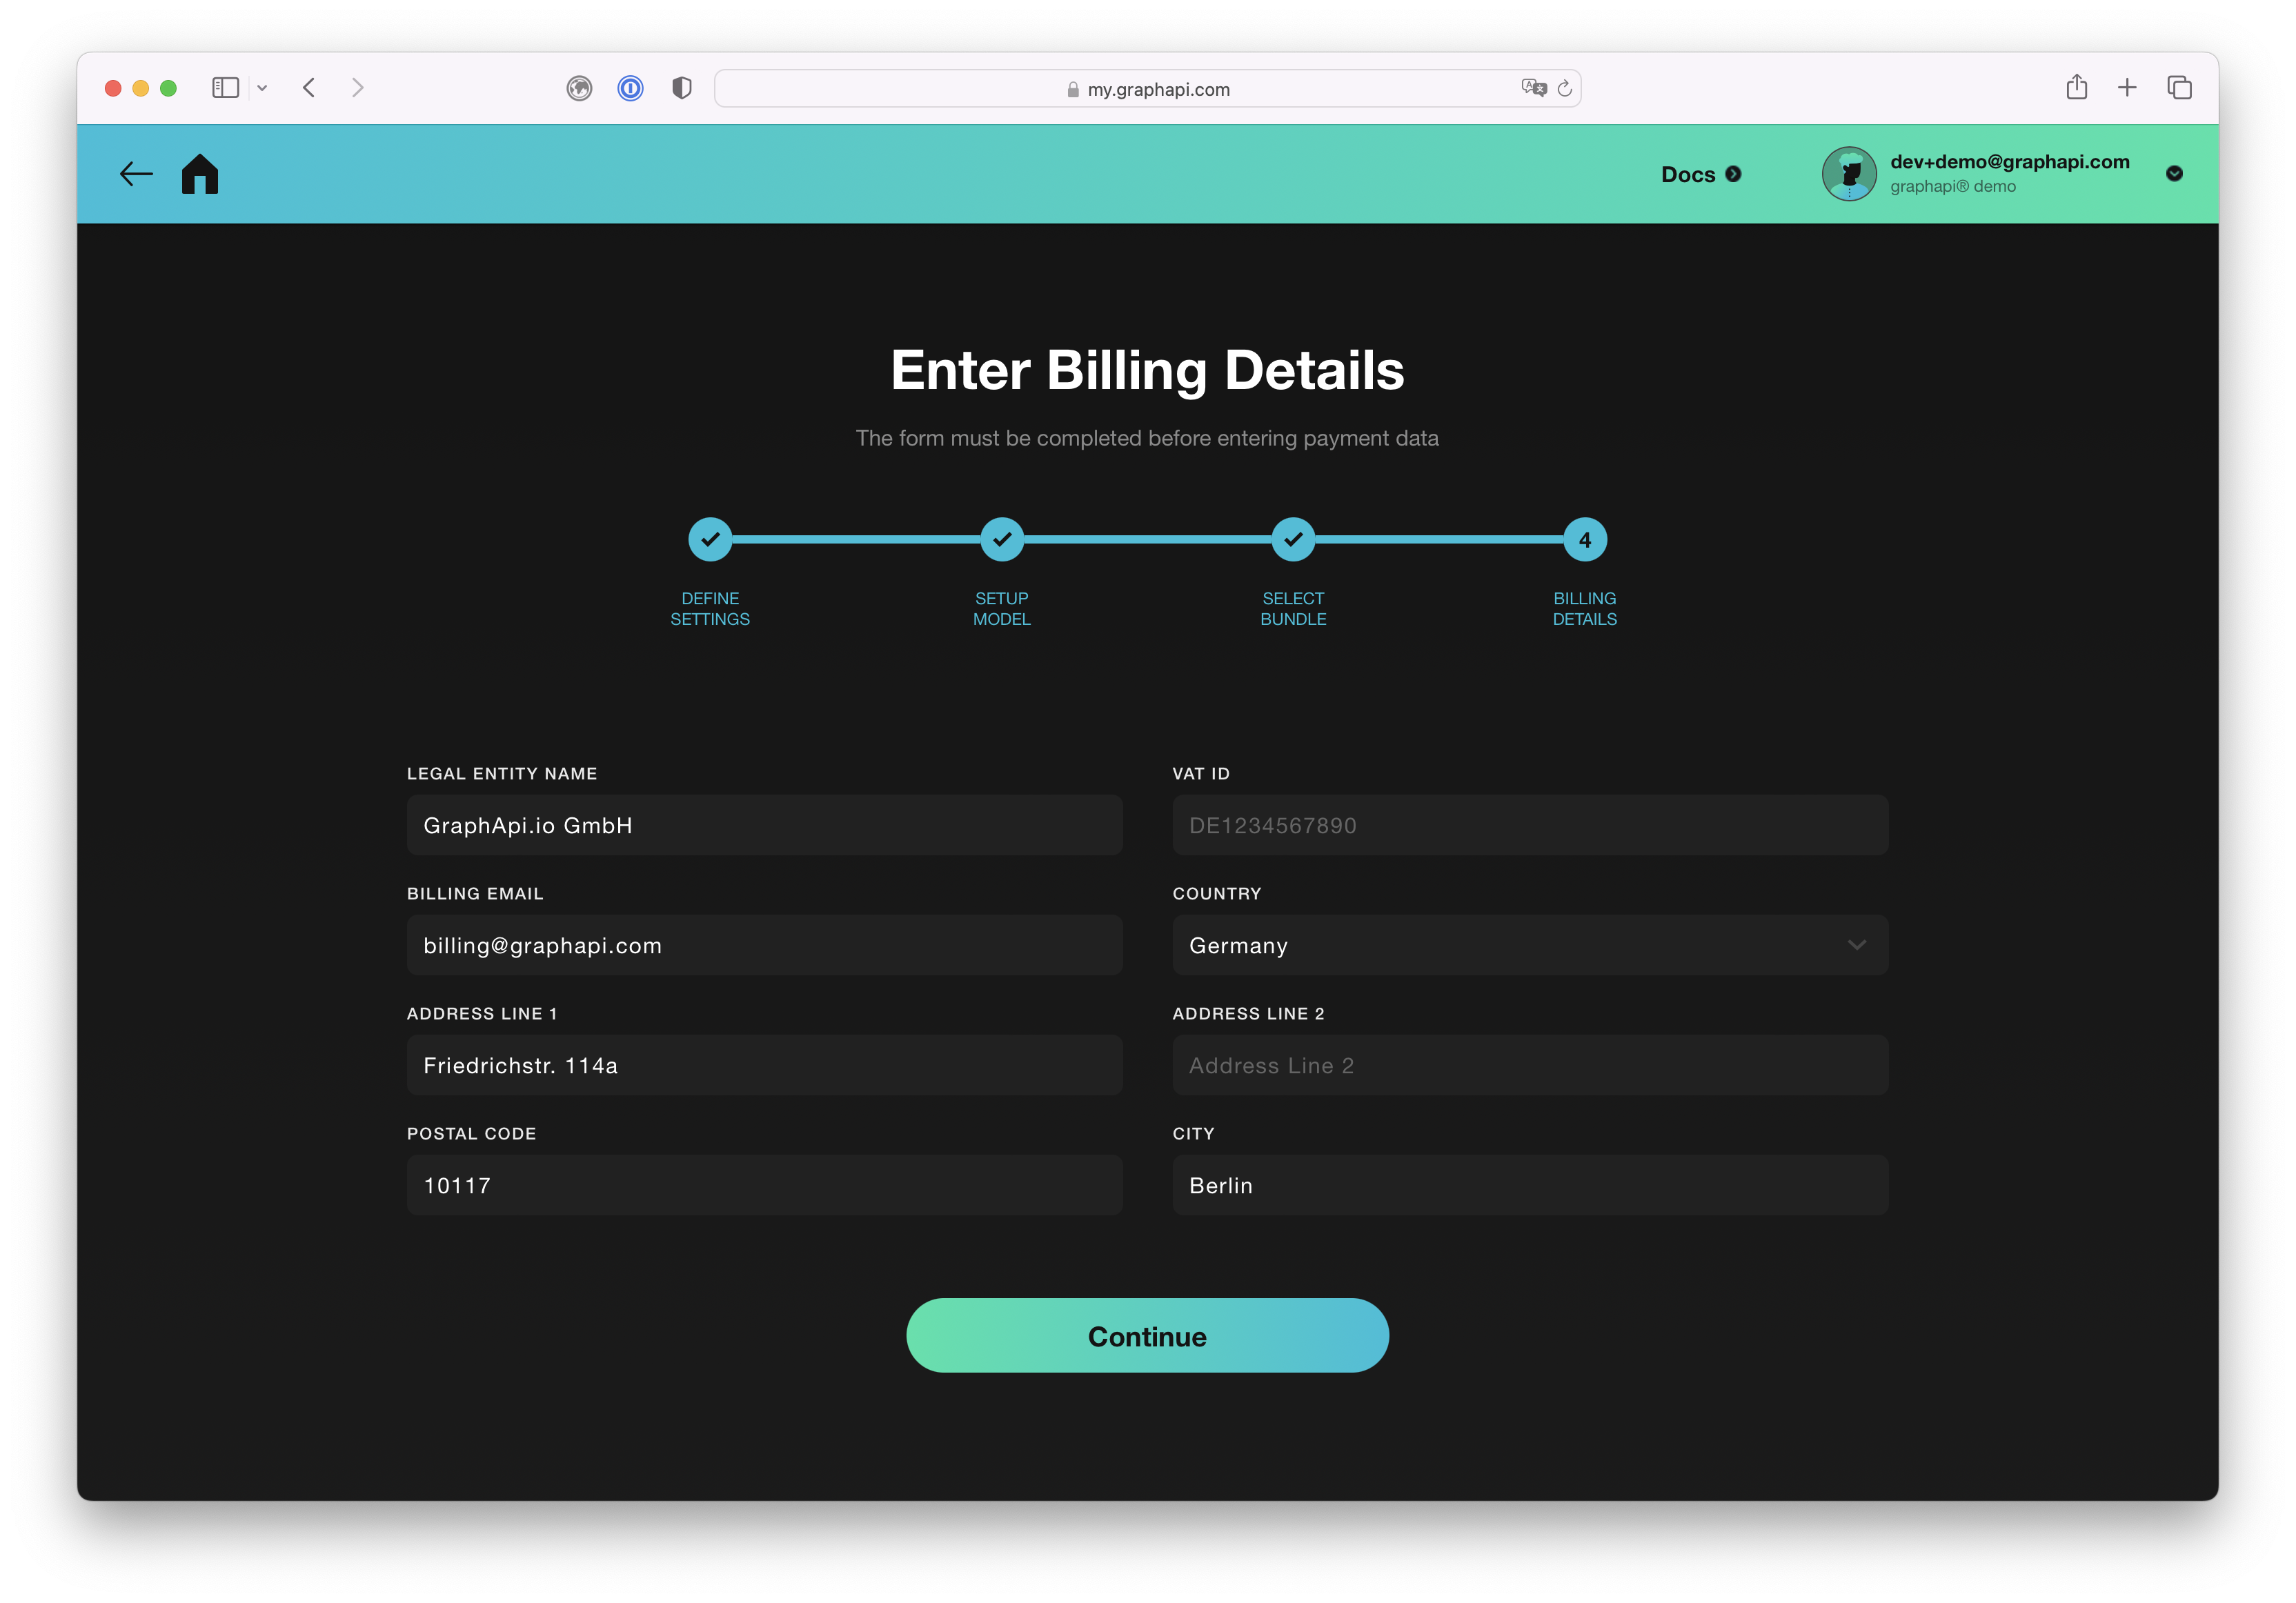Click the Billing Email field
Screen dimensions: 2296x1603
pos(765,945)
